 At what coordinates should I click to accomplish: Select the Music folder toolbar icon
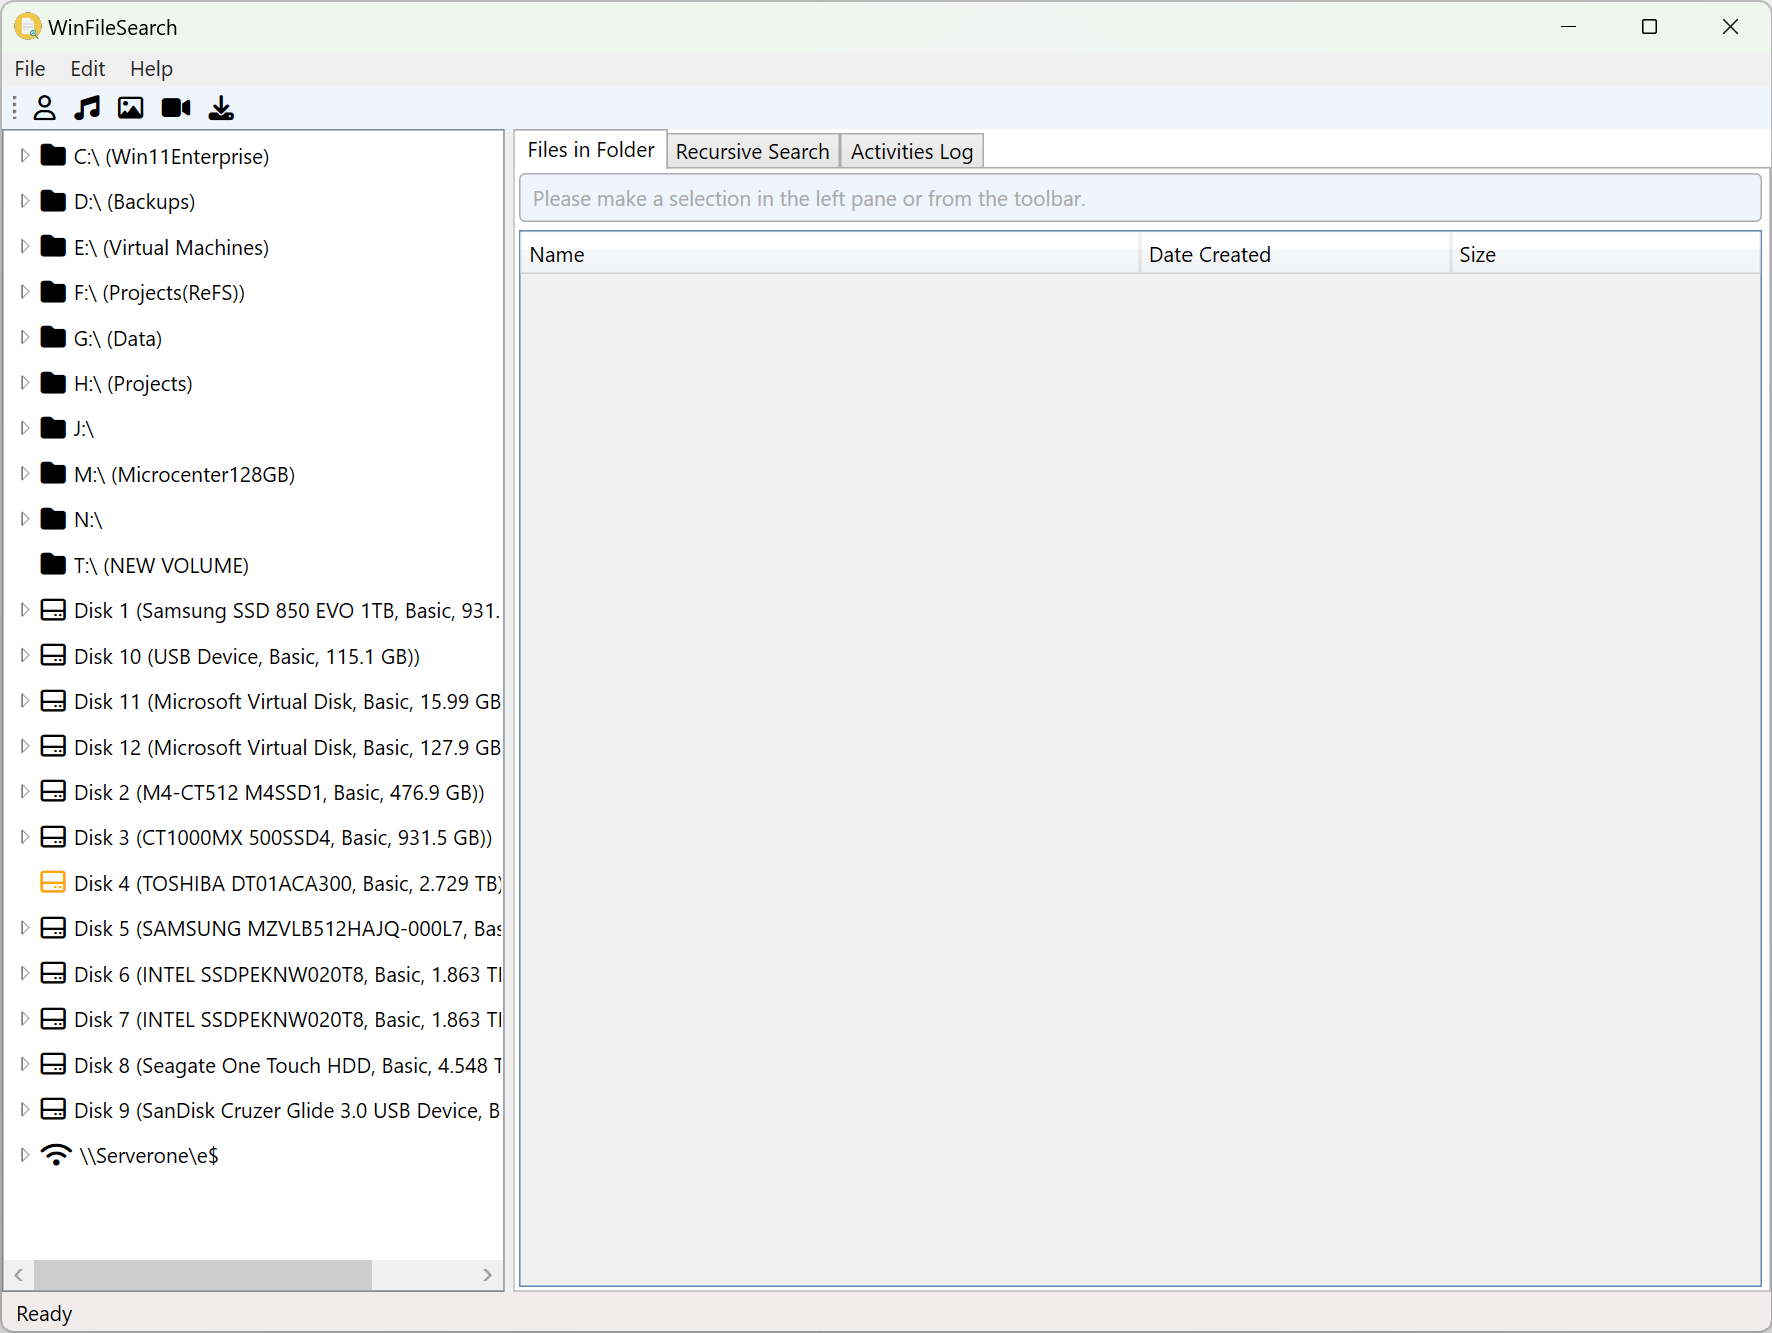pyautogui.click(x=88, y=108)
